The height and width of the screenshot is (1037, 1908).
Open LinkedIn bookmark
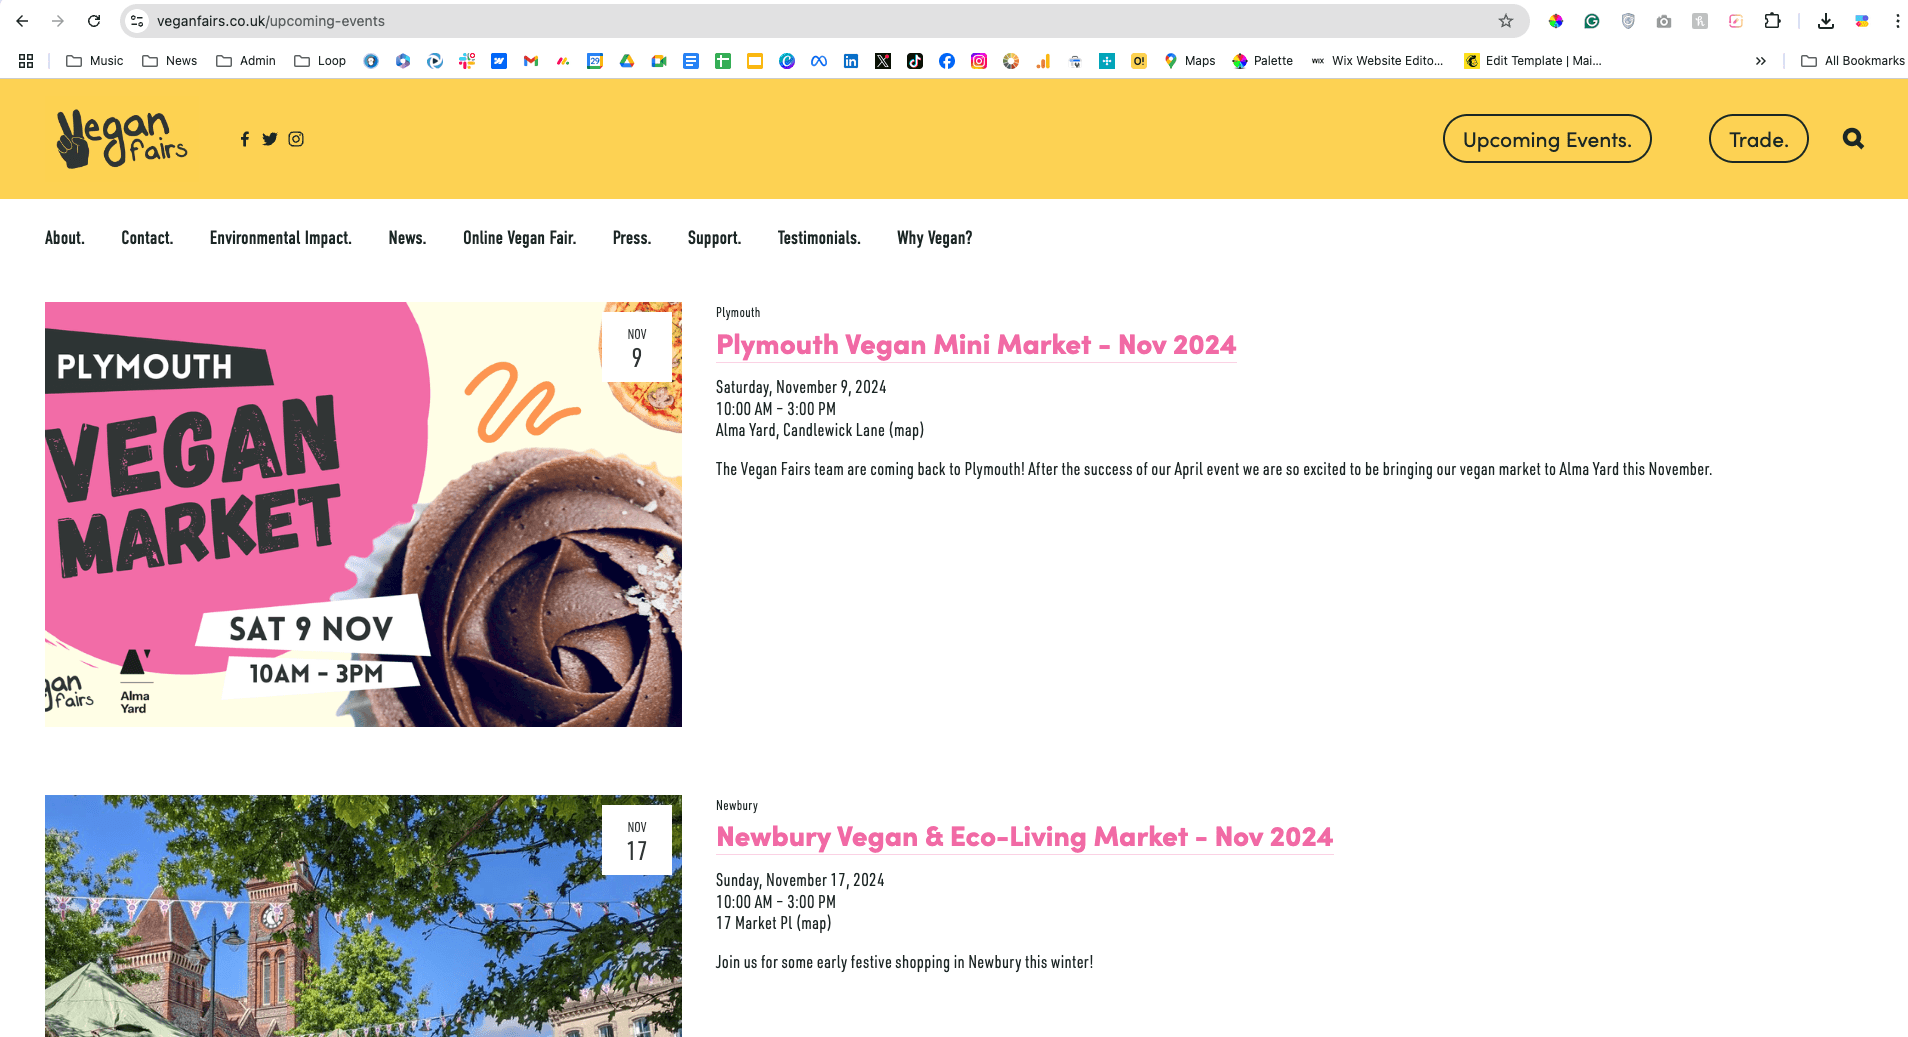click(x=851, y=61)
